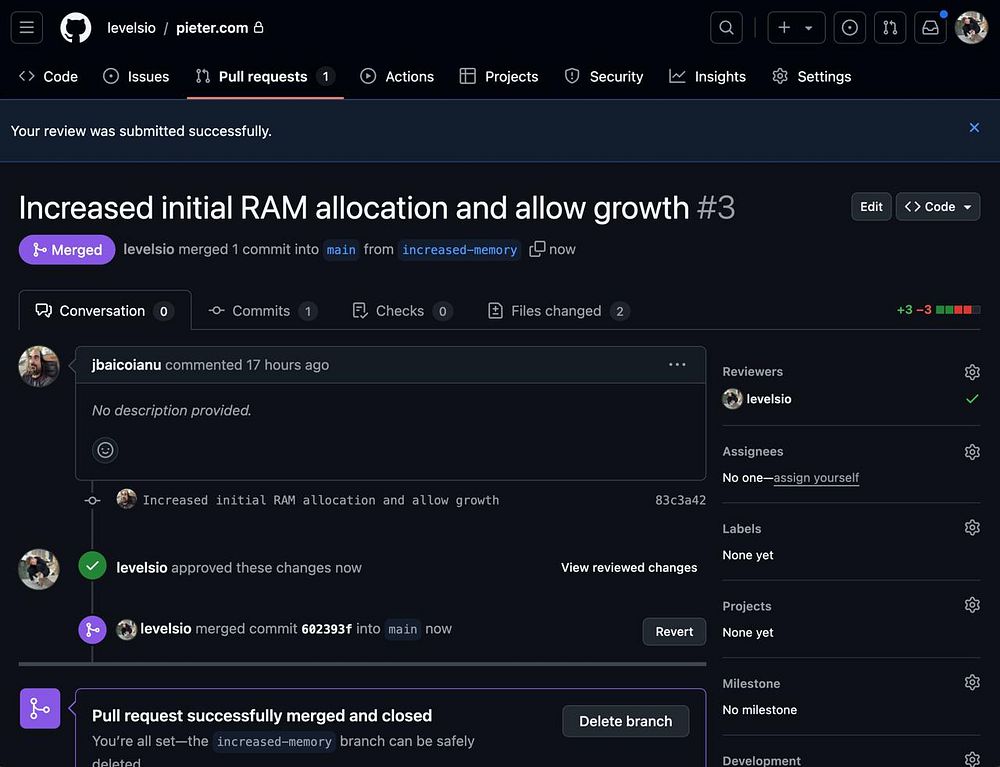Open pieter.com repository link
This screenshot has height=767, width=1000.
click(212, 28)
